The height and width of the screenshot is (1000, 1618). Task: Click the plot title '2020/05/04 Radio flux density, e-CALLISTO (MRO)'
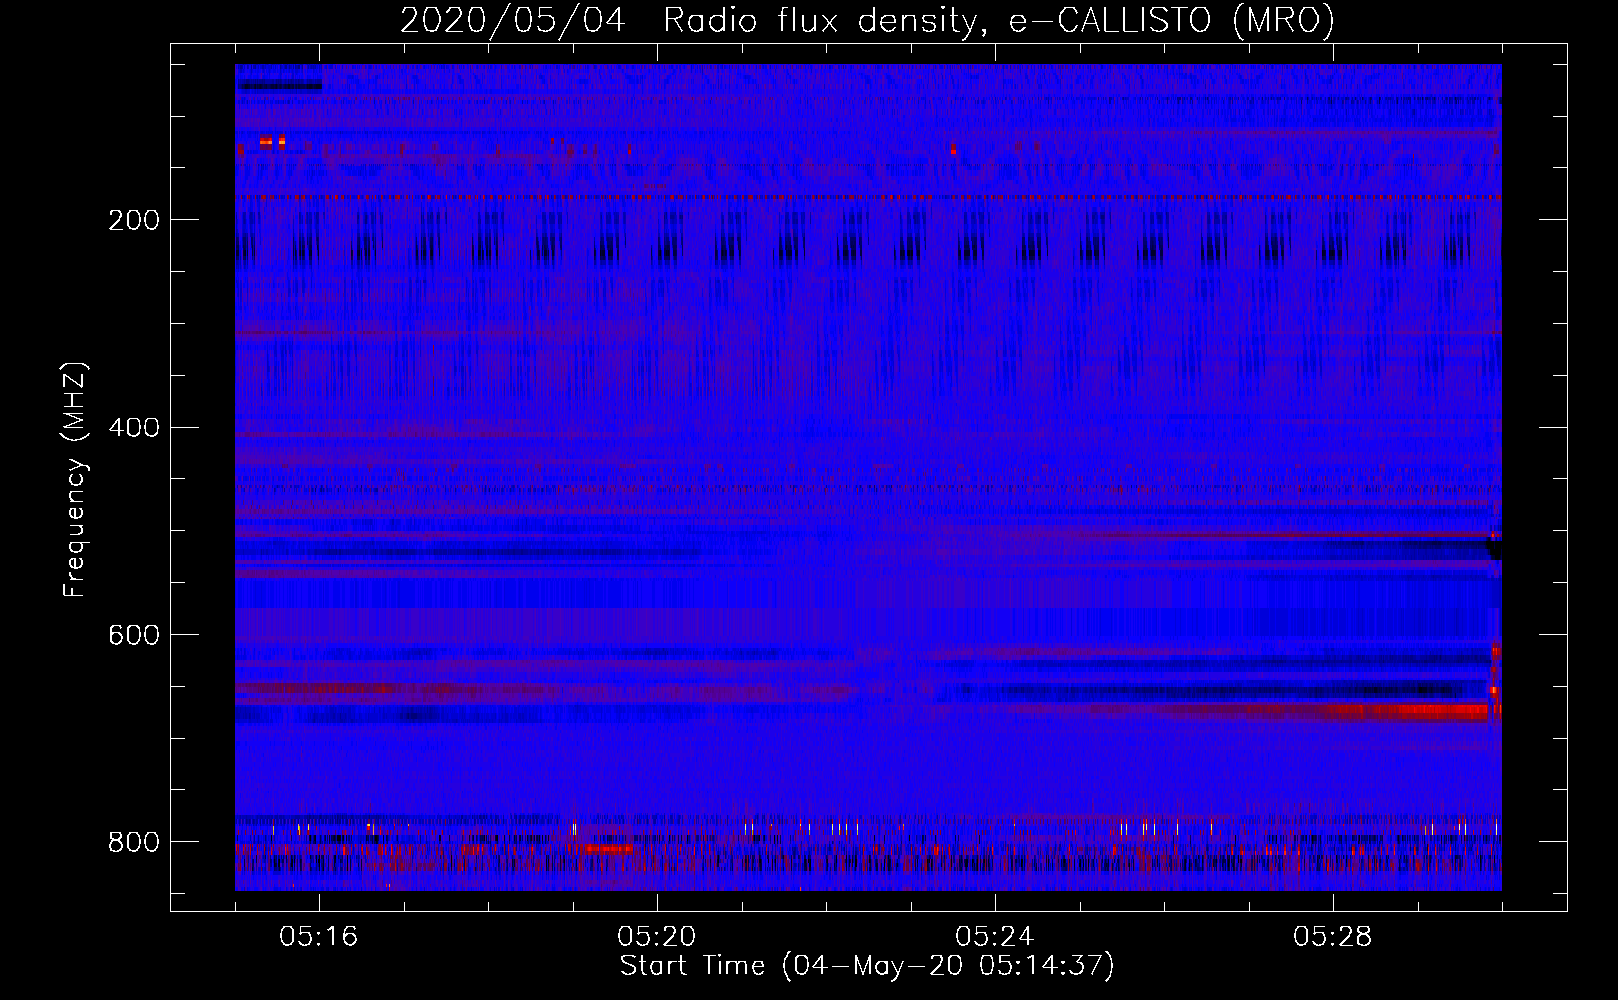tap(867, 20)
